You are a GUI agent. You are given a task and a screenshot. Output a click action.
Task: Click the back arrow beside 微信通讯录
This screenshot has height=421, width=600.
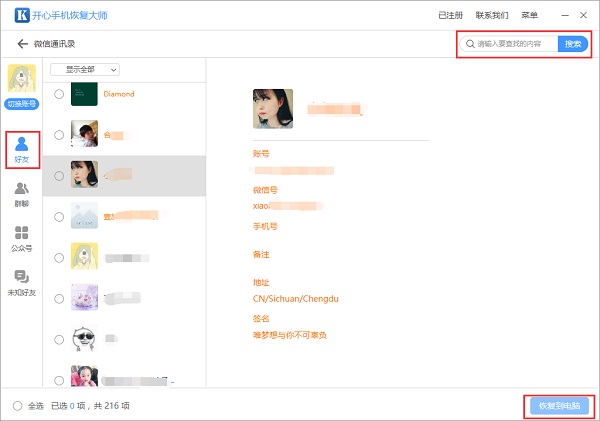[23, 44]
